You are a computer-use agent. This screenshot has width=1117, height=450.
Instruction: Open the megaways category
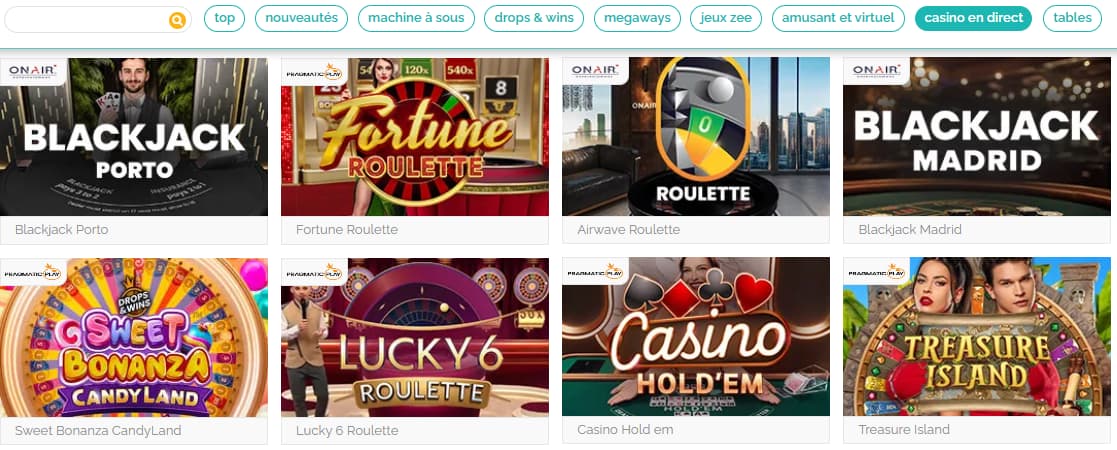[637, 19]
